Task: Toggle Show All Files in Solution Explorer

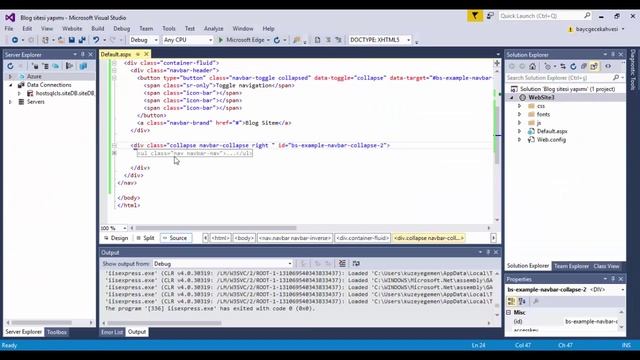Action: pyautogui.click(x=594, y=67)
